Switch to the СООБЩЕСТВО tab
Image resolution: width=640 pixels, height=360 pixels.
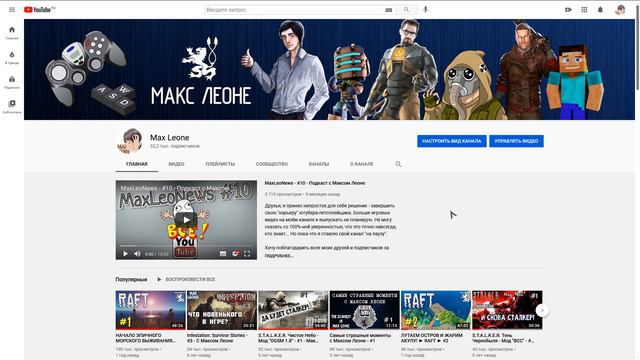pyautogui.click(x=272, y=164)
